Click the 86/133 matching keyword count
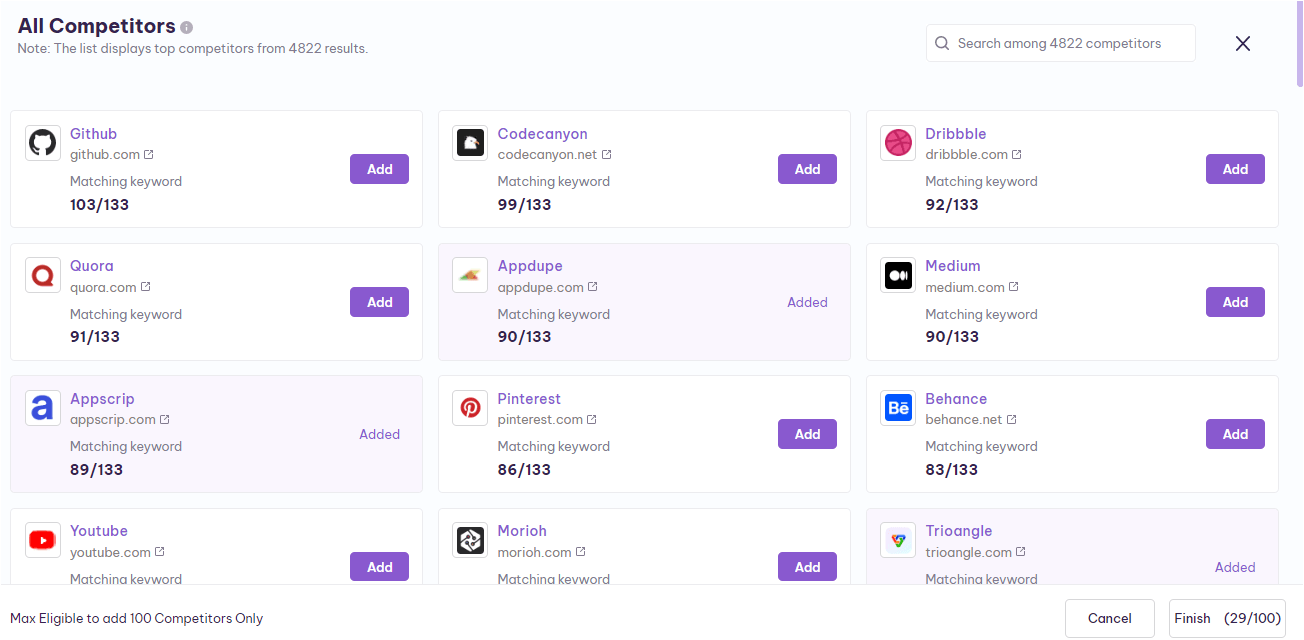Image resolution: width=1304 pixels, height=640 pixels. pyautogui.click(x=524, y=469)
